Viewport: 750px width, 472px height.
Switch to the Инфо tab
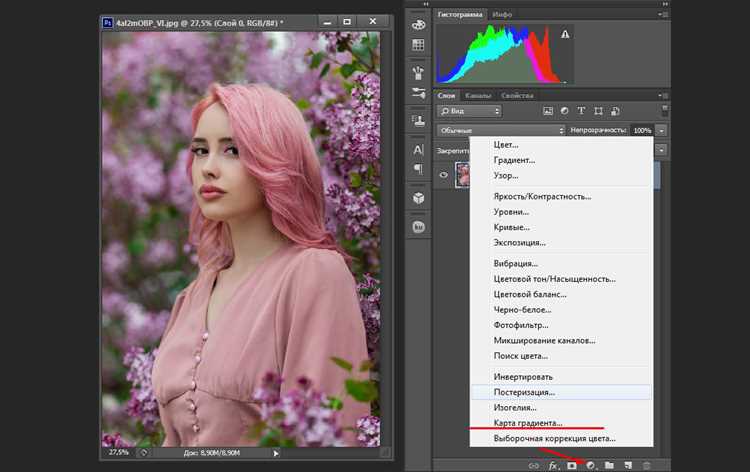click(x=502, y=14)
